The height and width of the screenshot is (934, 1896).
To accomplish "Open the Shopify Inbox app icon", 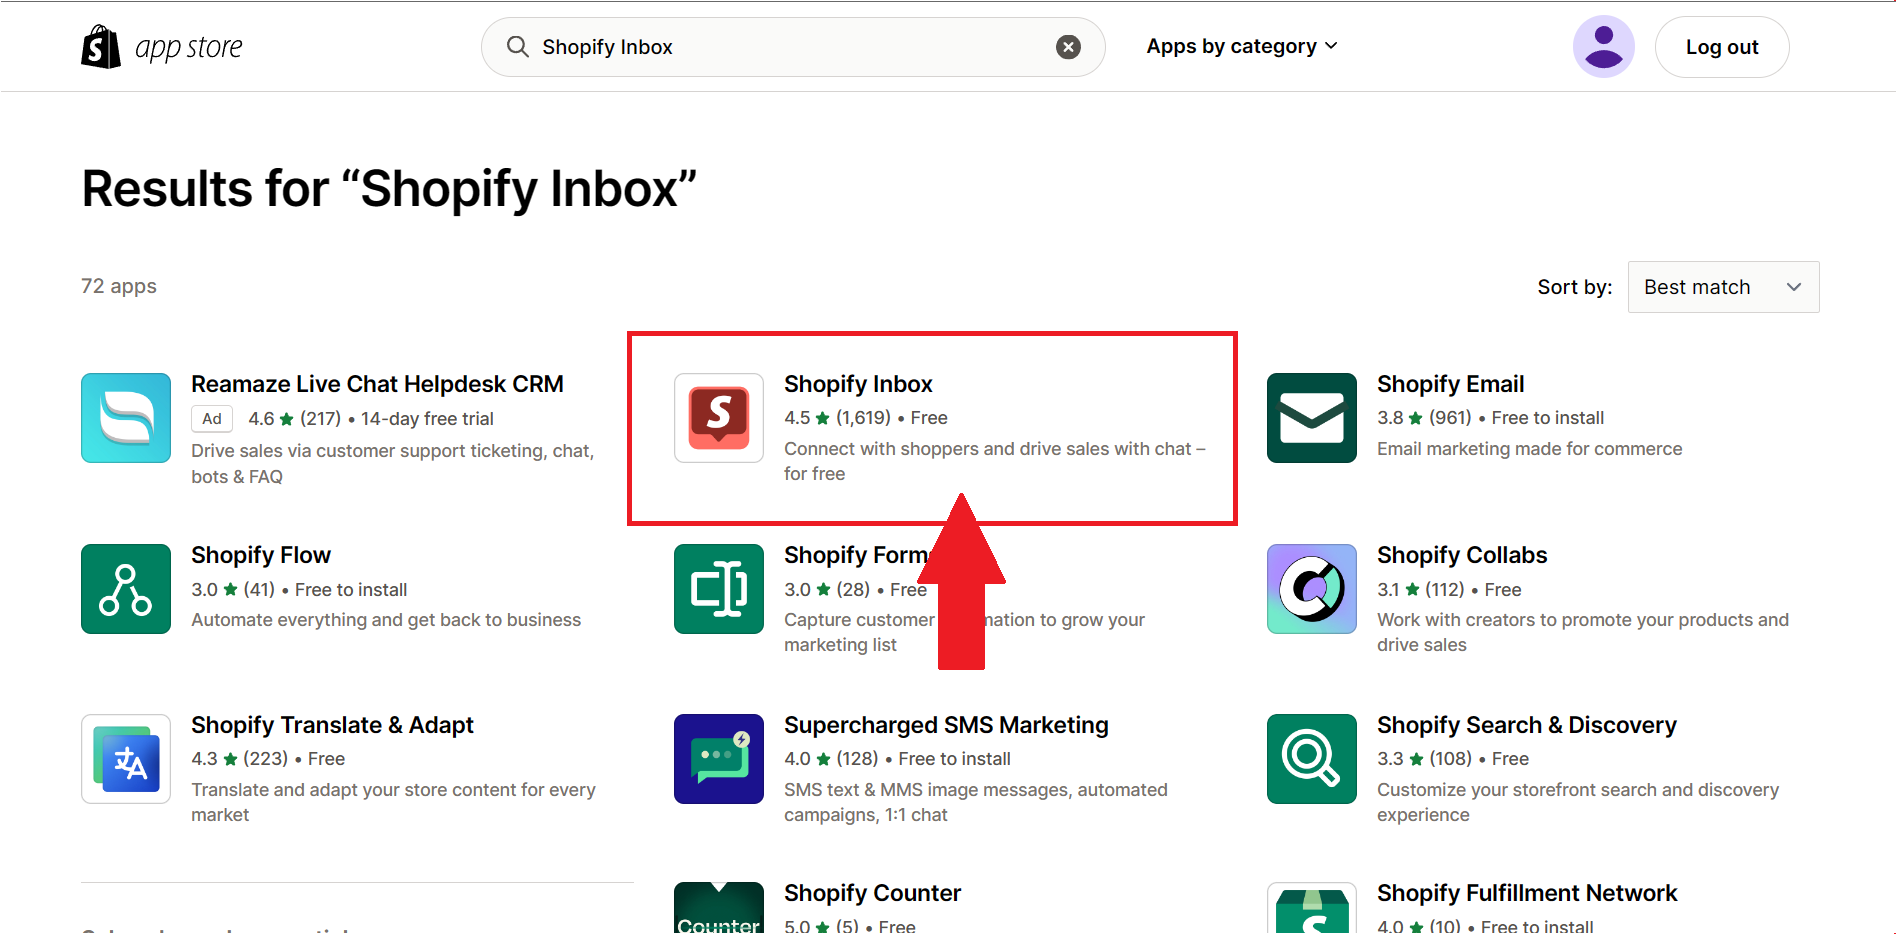I will (719, 418).
